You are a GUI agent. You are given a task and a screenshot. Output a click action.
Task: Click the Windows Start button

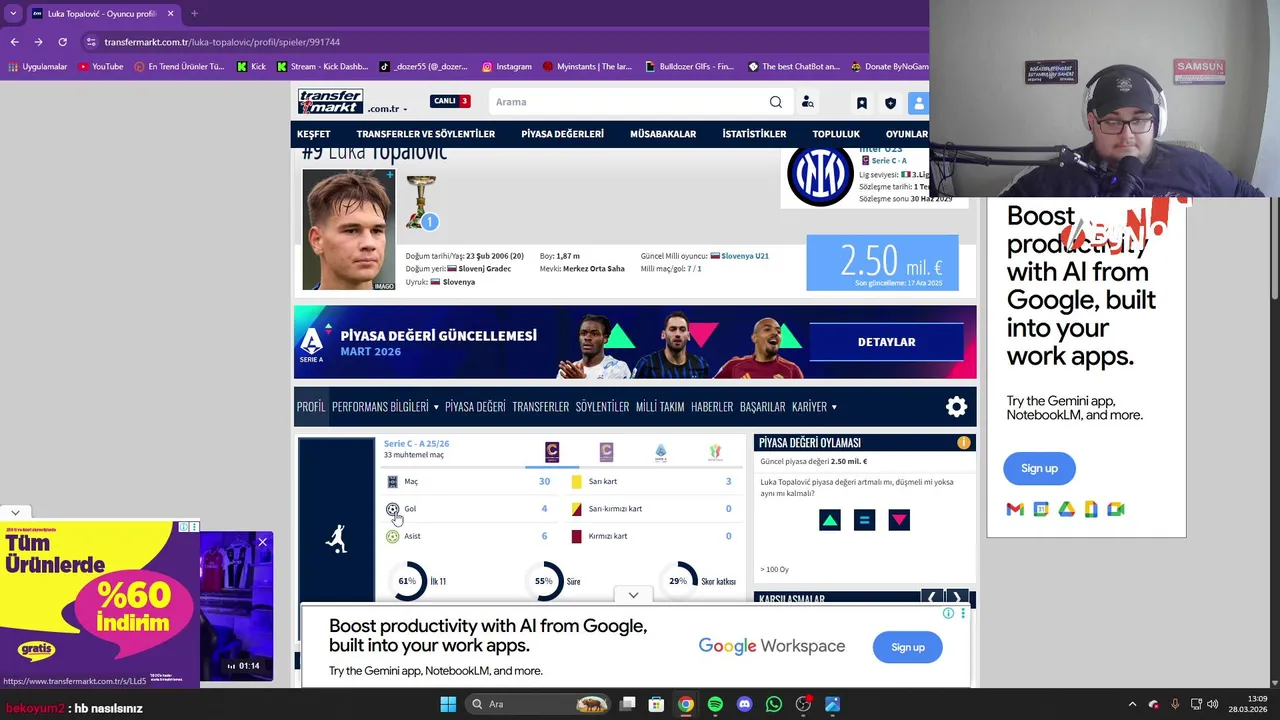(448, 704)
